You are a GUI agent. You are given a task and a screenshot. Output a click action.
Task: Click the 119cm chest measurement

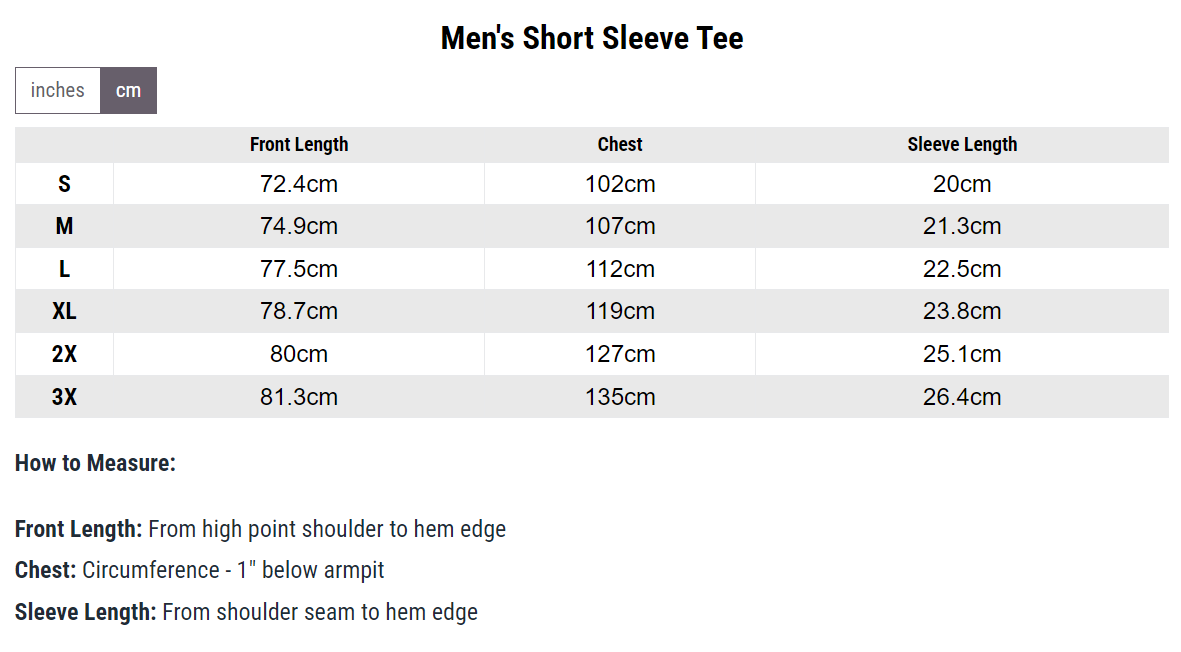(x=620, y=311)
